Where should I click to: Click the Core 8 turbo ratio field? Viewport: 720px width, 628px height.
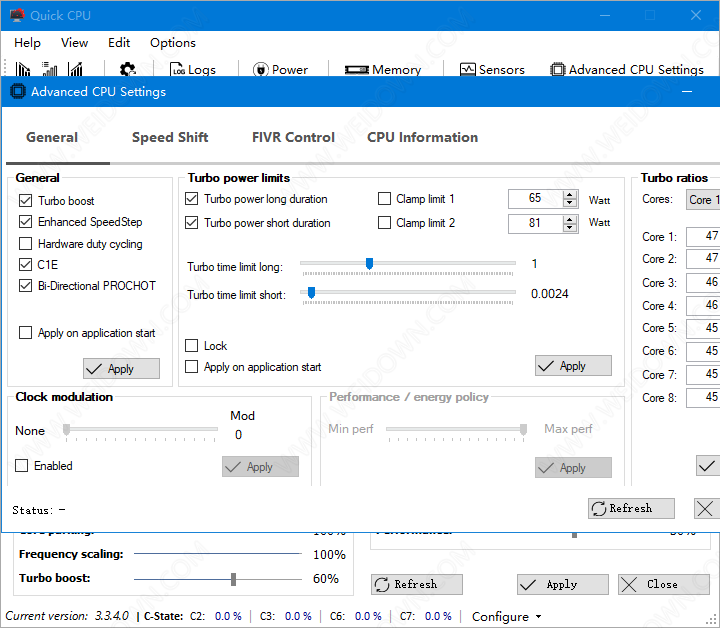click(703, 398)
